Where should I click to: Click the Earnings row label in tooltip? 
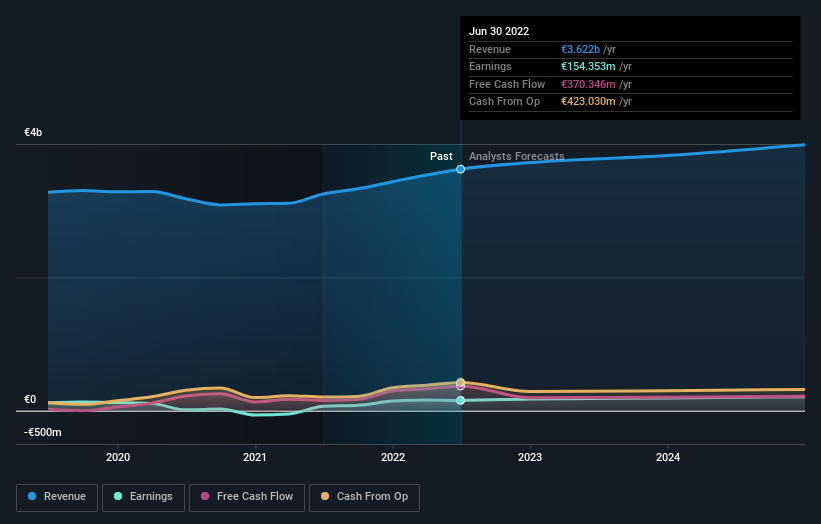click(x=490, y=66)
